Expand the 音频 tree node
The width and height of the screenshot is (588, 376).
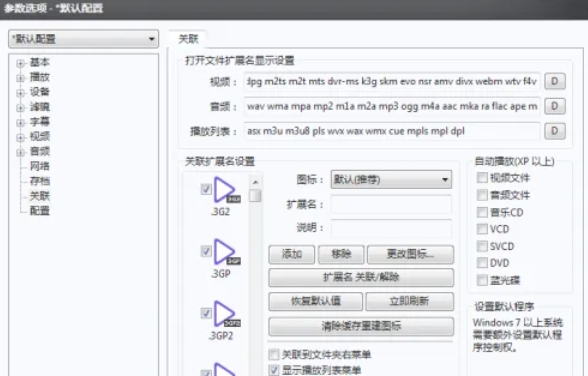pyautogui.click(x=21, y=152)
